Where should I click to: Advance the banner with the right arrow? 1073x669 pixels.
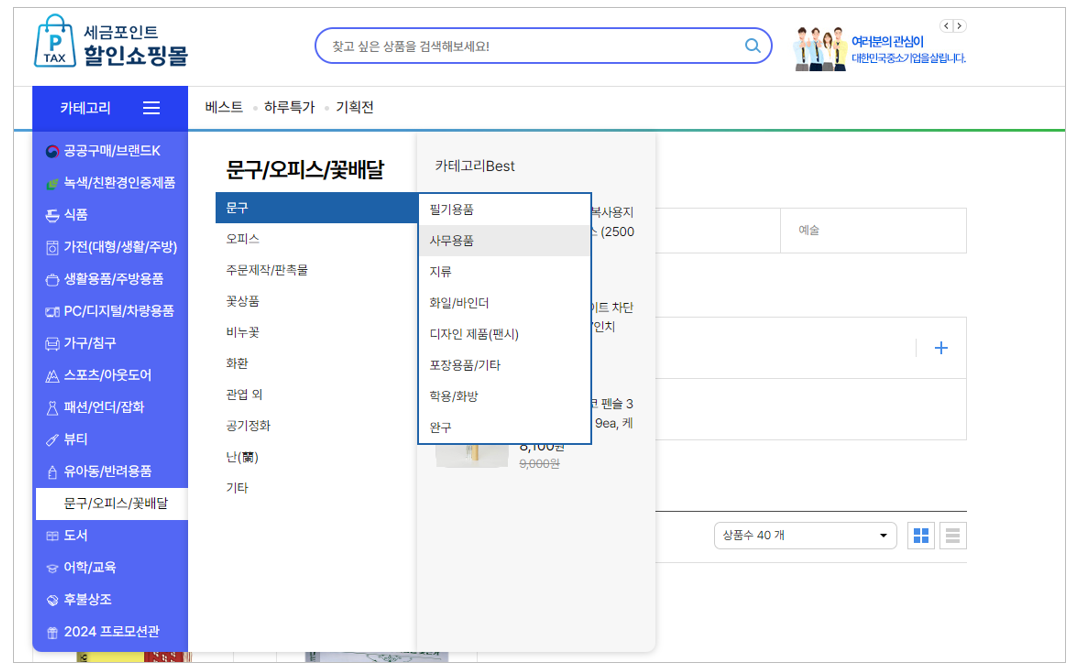[x=959, y=25]
